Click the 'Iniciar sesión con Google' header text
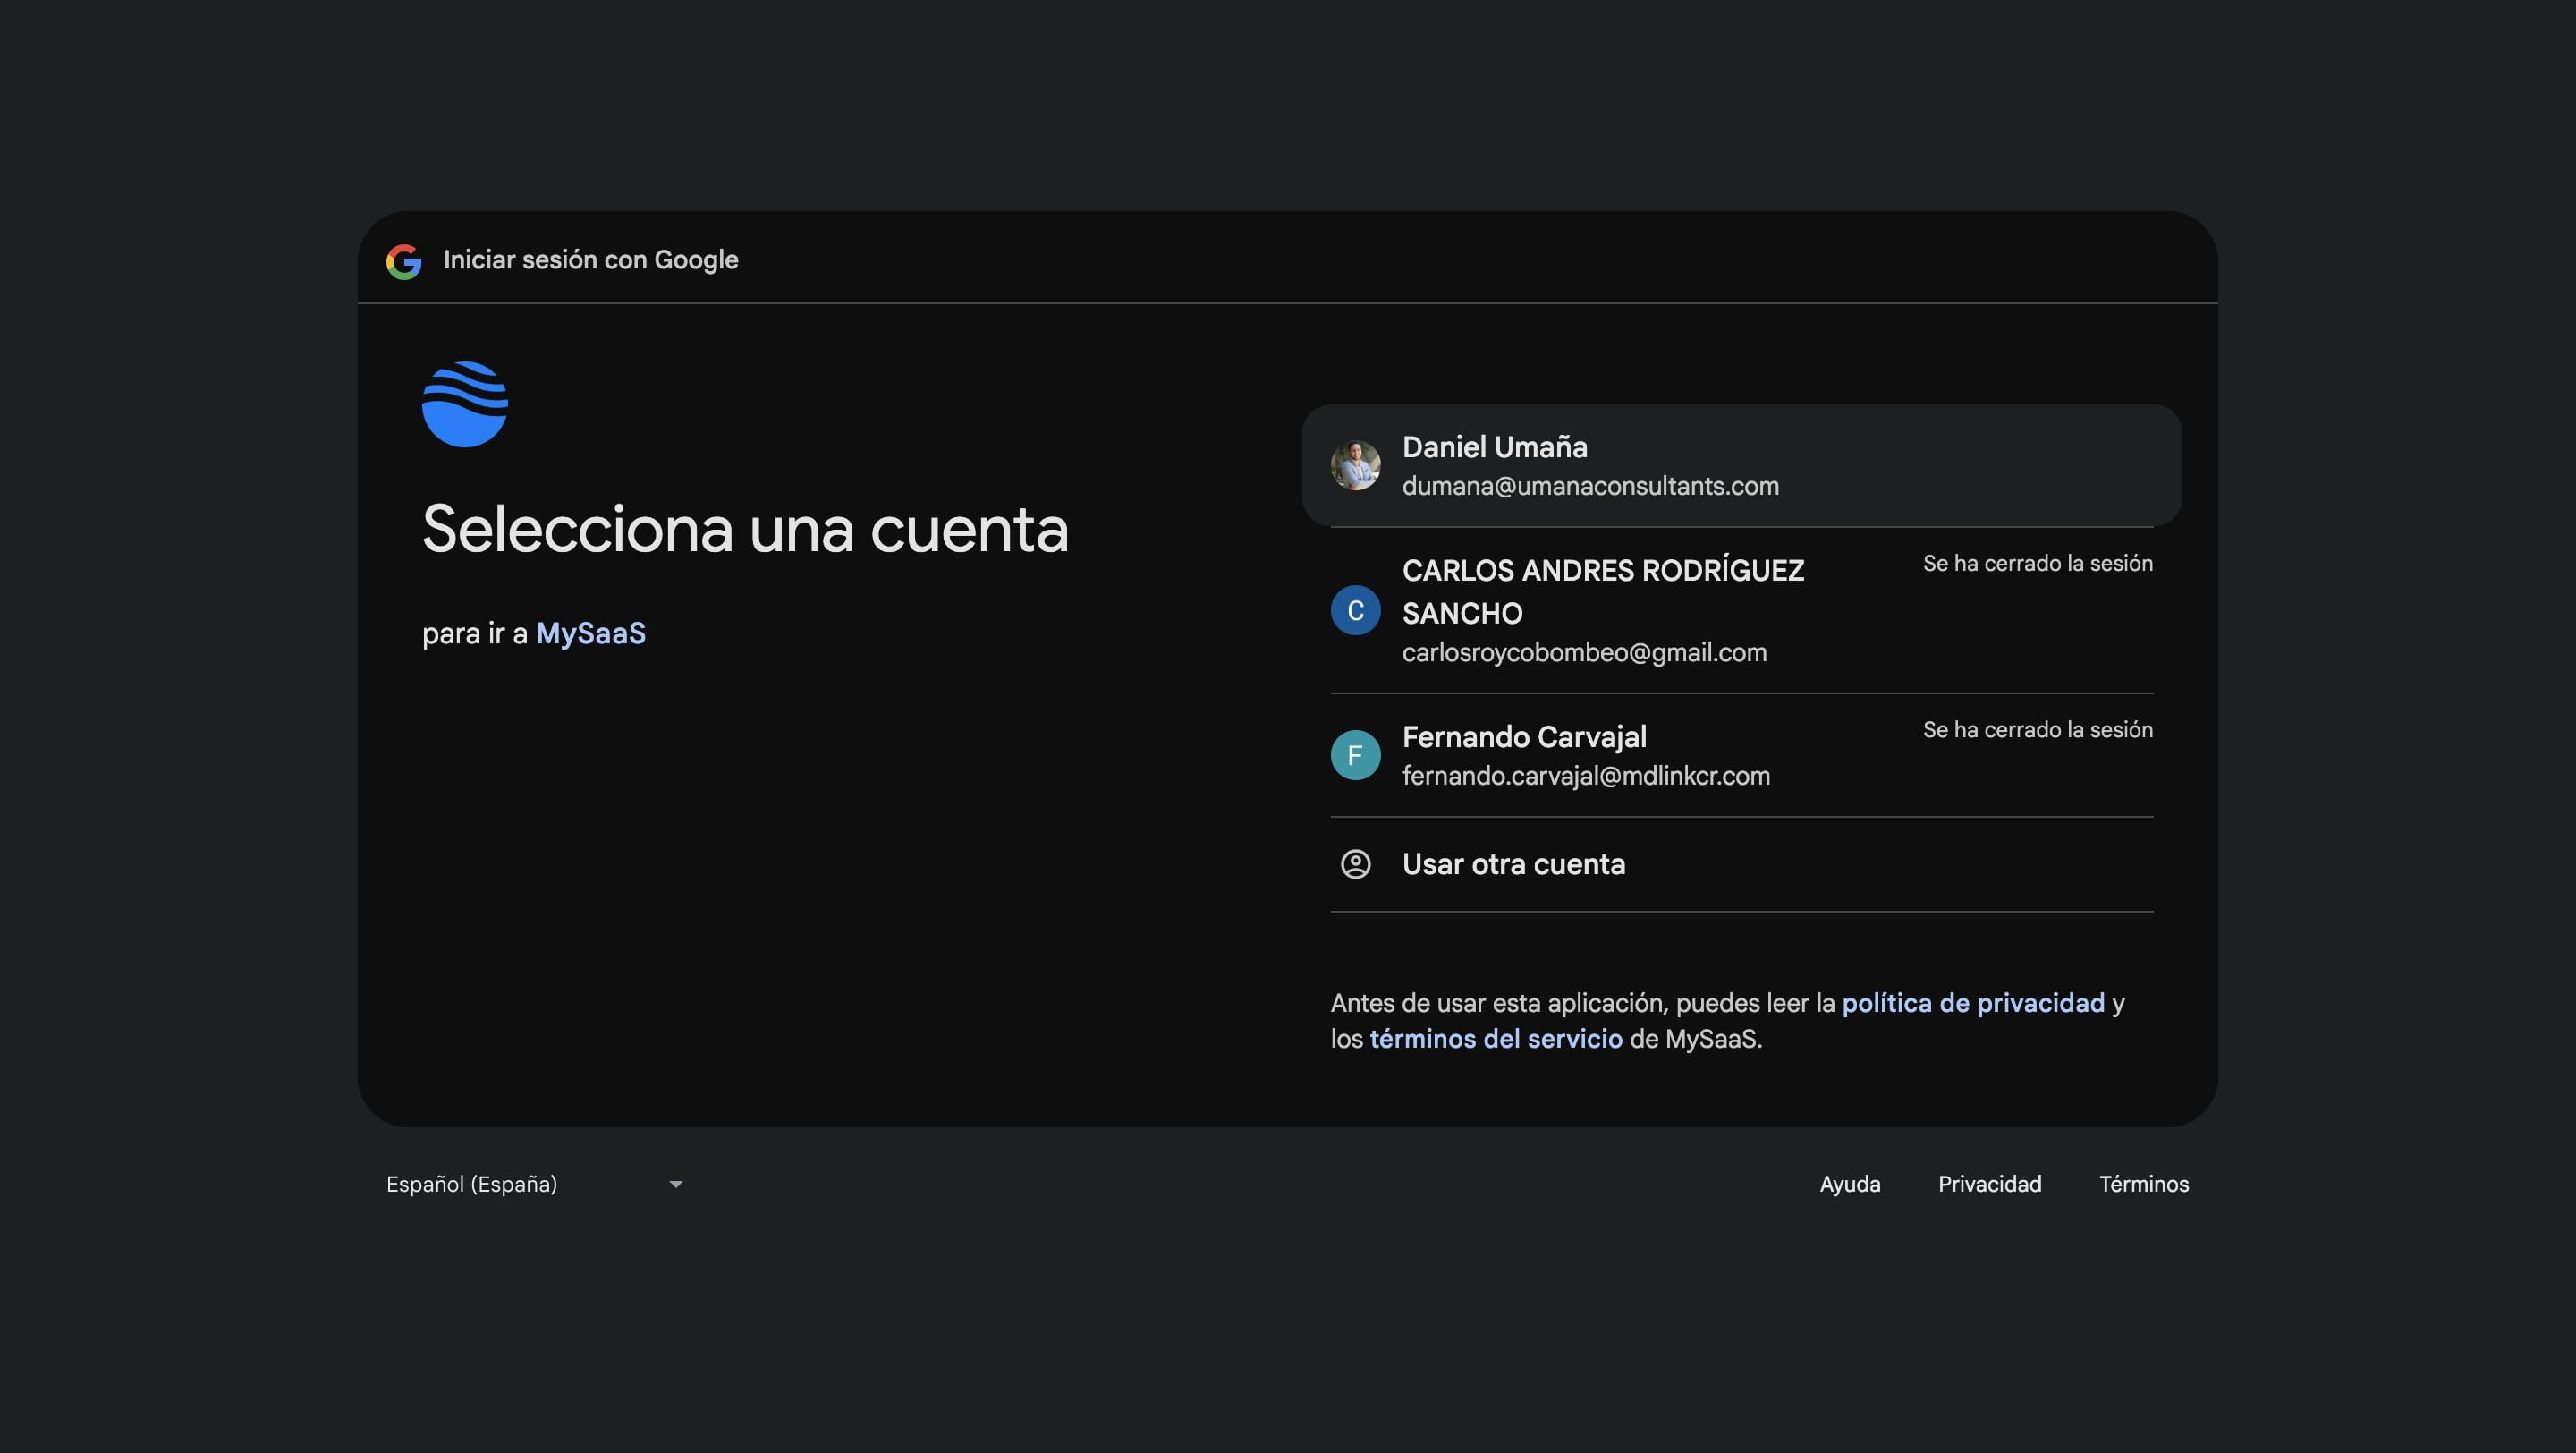The height and width of the screenshot is (1453, 2576). tap(590, 260)
